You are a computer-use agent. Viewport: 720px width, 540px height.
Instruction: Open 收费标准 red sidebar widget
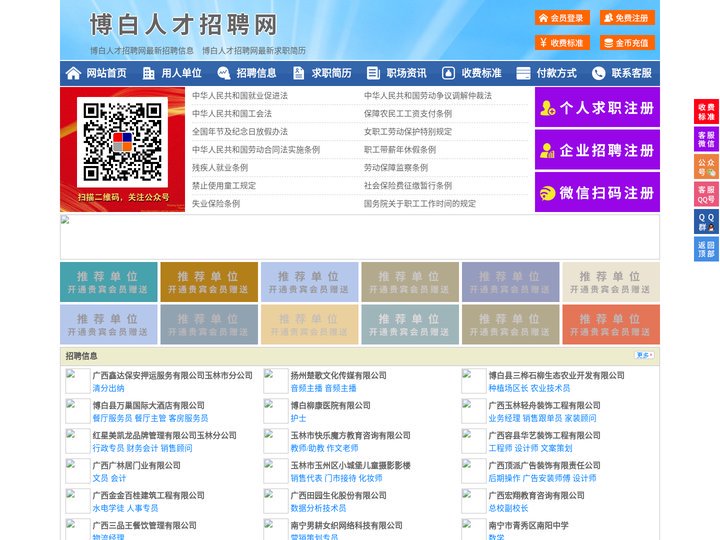pos(706,112)
